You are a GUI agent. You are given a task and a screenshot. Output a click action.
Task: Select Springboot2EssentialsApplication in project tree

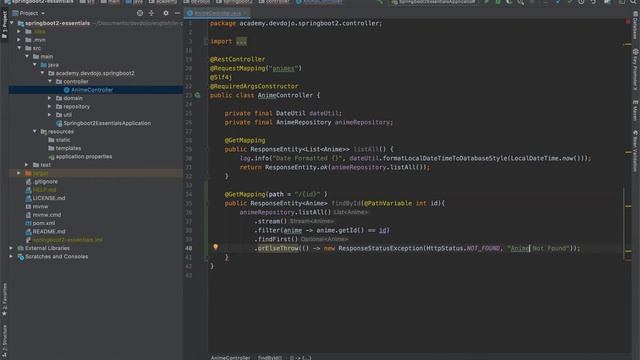pyautogui.click(x=107, y=123)
